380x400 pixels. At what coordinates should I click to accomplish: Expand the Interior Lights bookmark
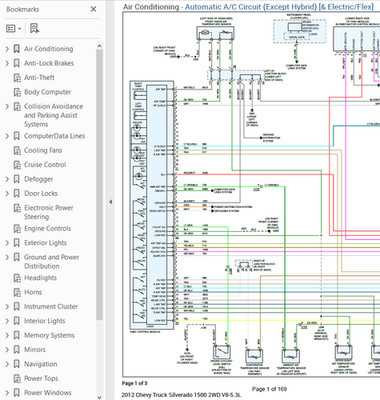(7, 321)
